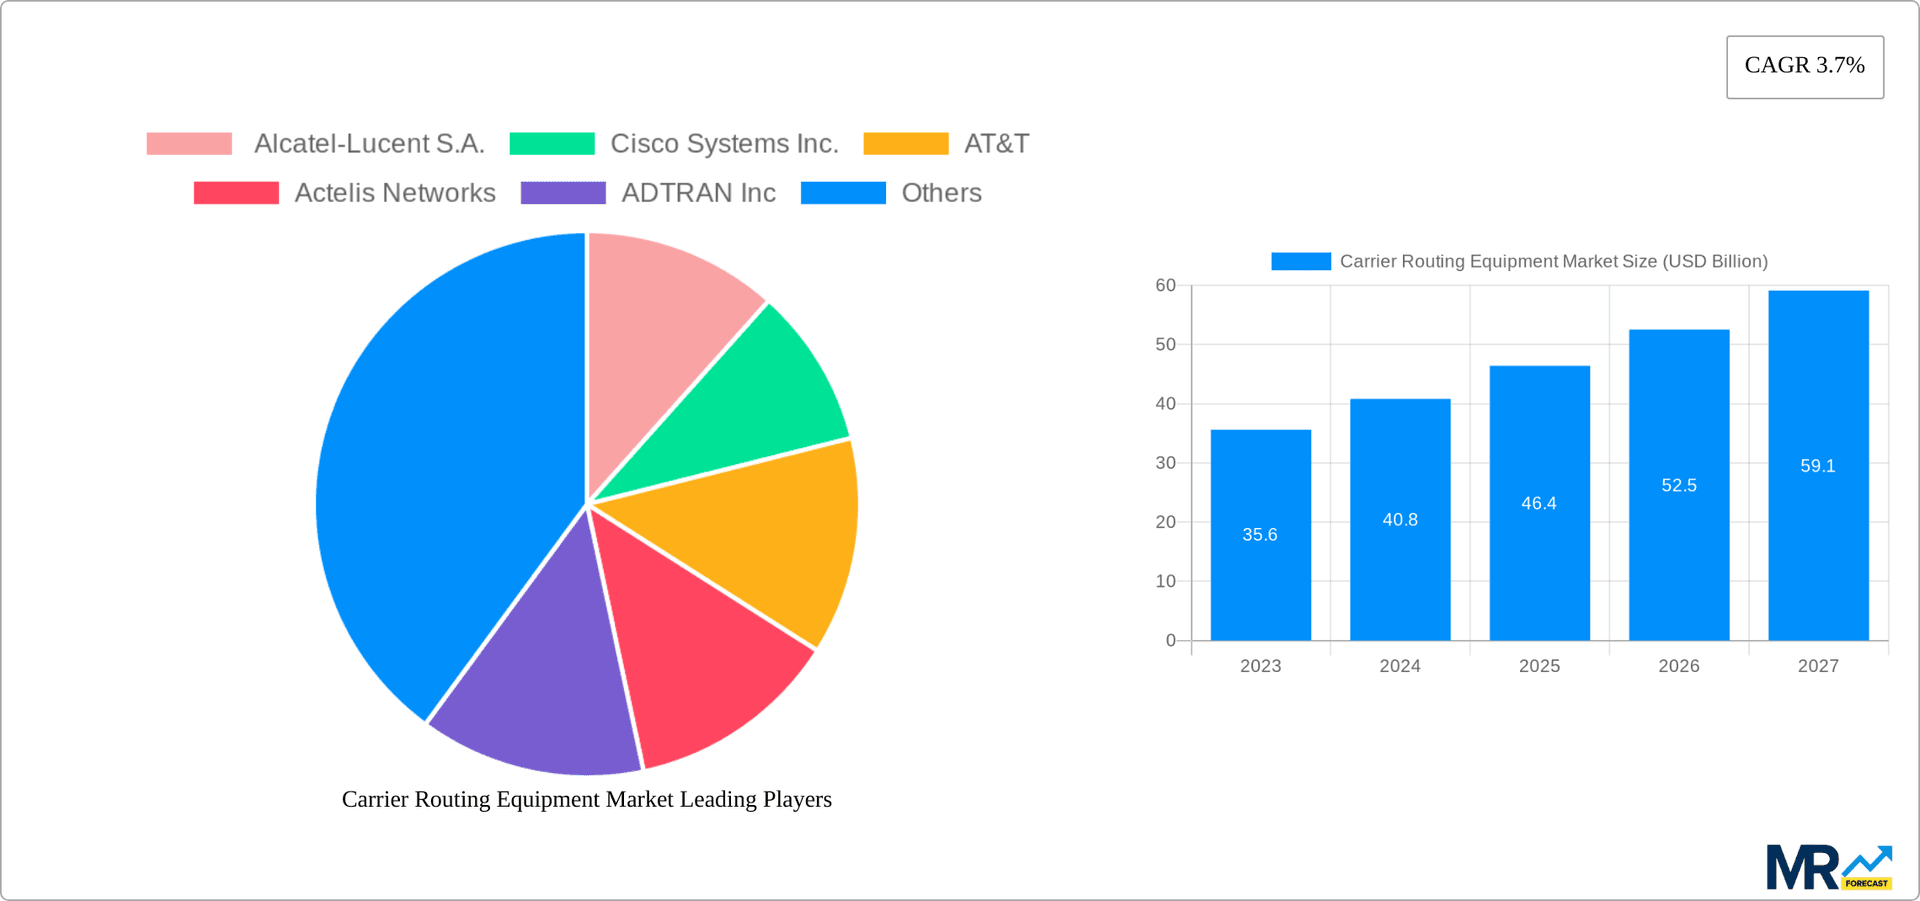
Task: Click the 2023 axis label to expand details
Action: pyautogui.click(x=1261, y=665)
